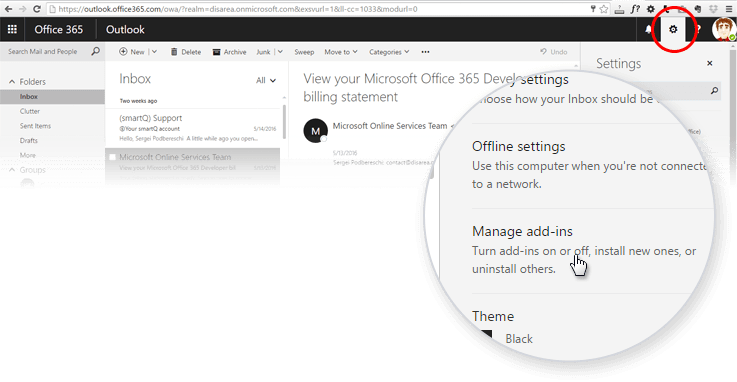Open the Drafts folder
The height and width of the screenshot is (382, 737).
click(x=29, y=140)
